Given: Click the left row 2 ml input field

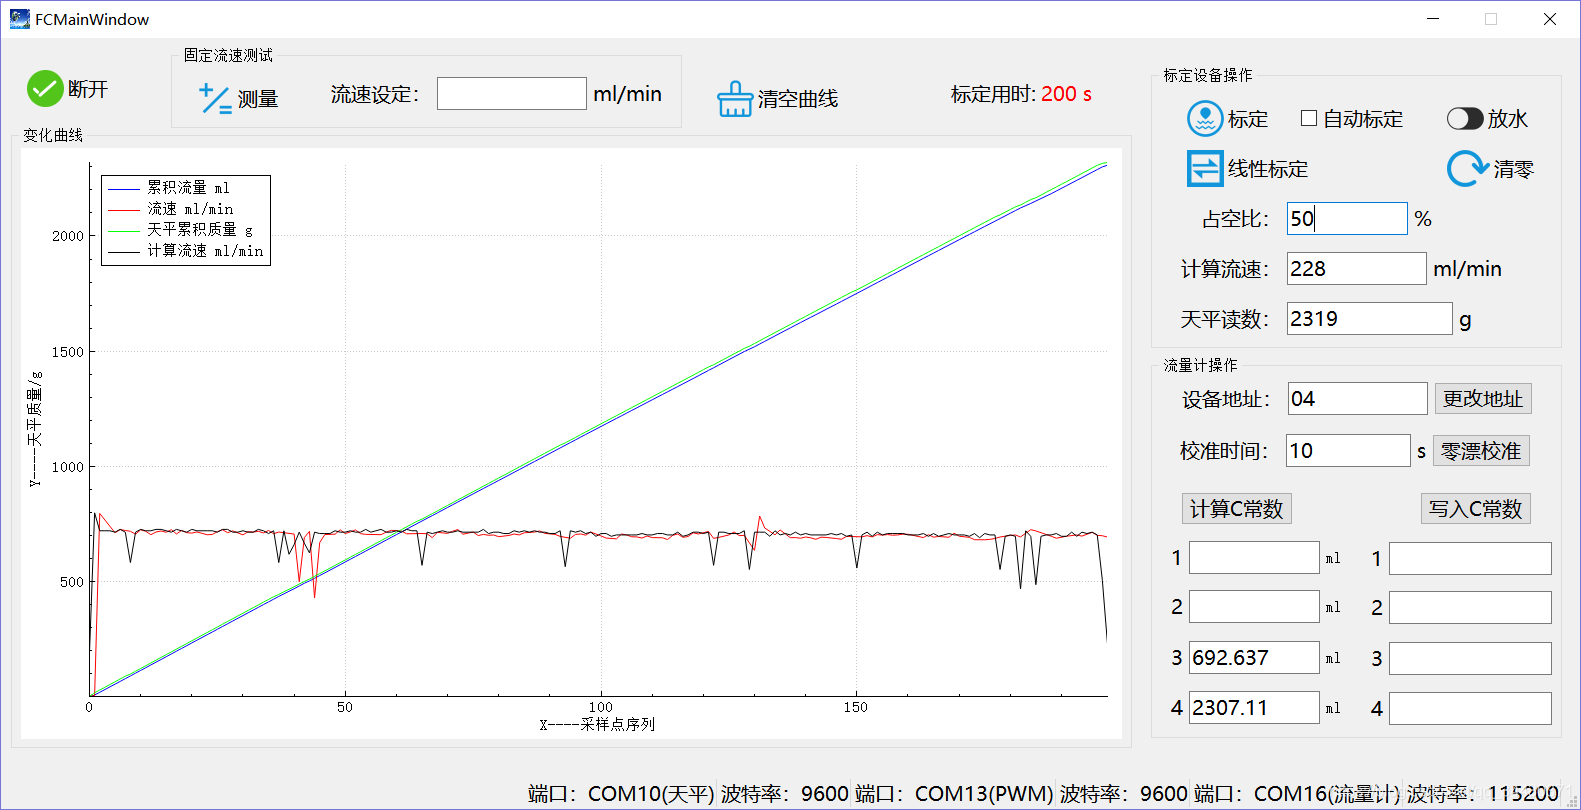Looking at the screenshot, I should pos(1254,607).
